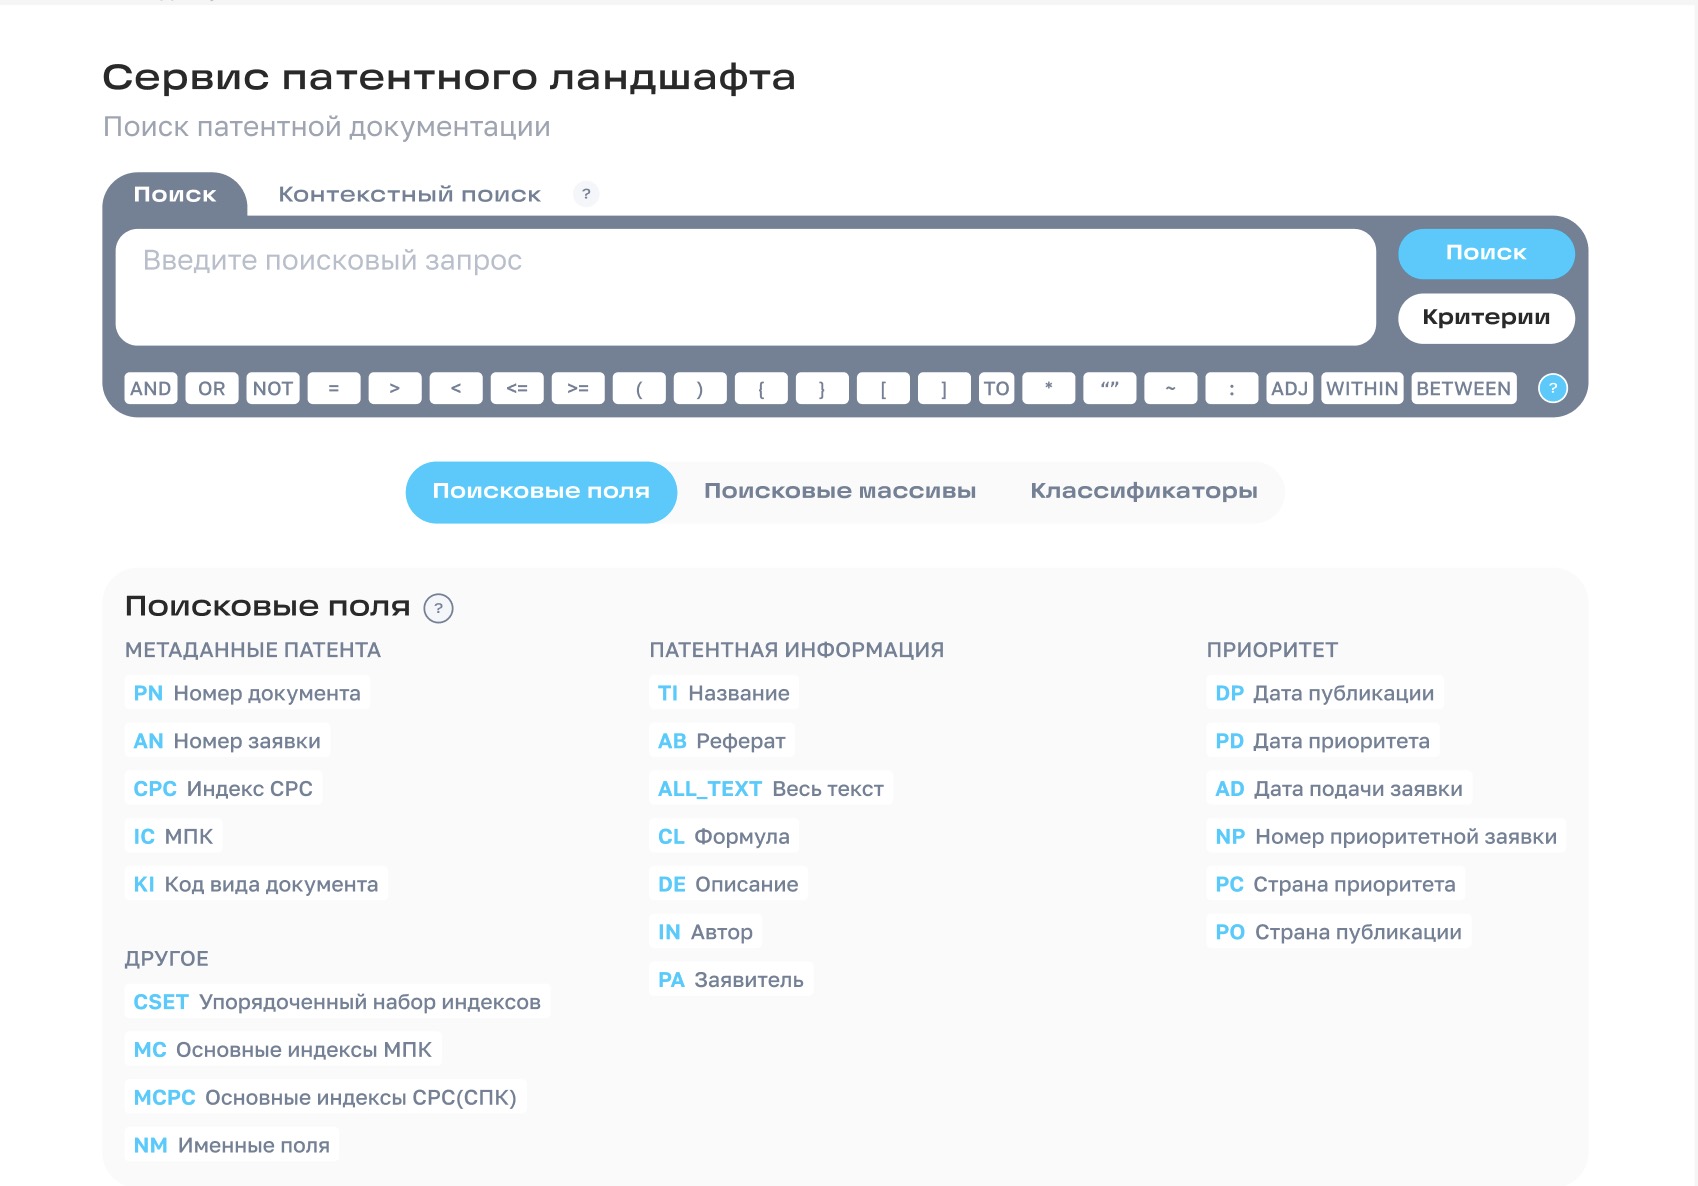Choose the PC Страна приоритета field

(x=1336, y=885)
